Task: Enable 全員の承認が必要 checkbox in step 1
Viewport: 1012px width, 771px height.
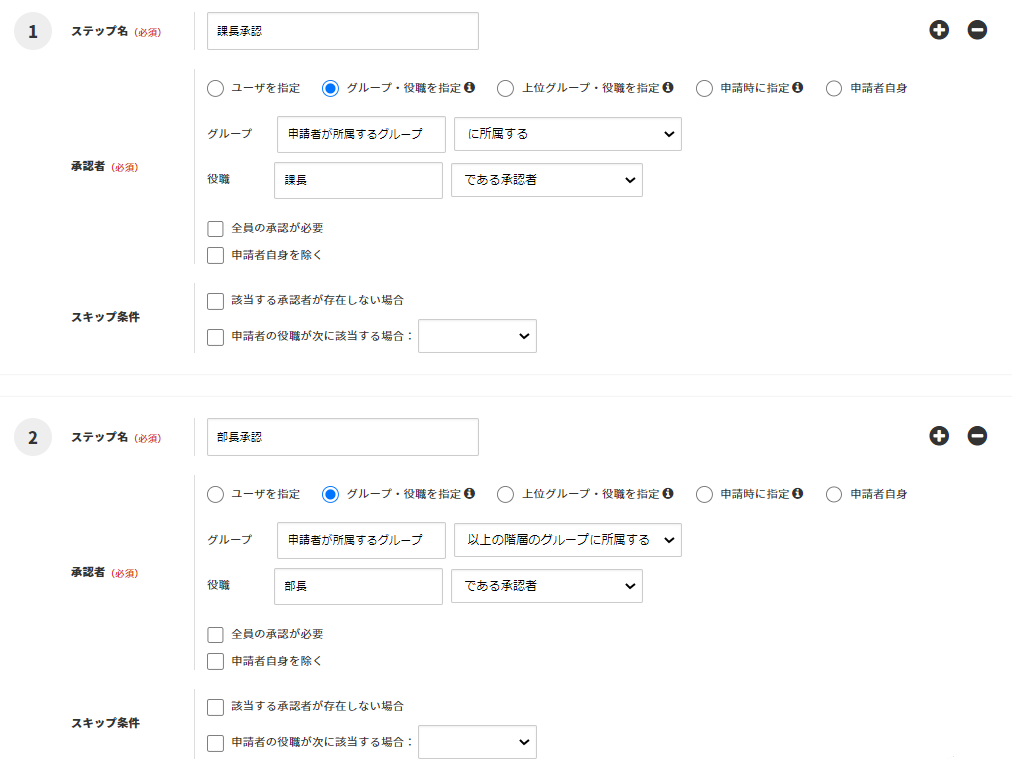Action: (x=215, y=229)
